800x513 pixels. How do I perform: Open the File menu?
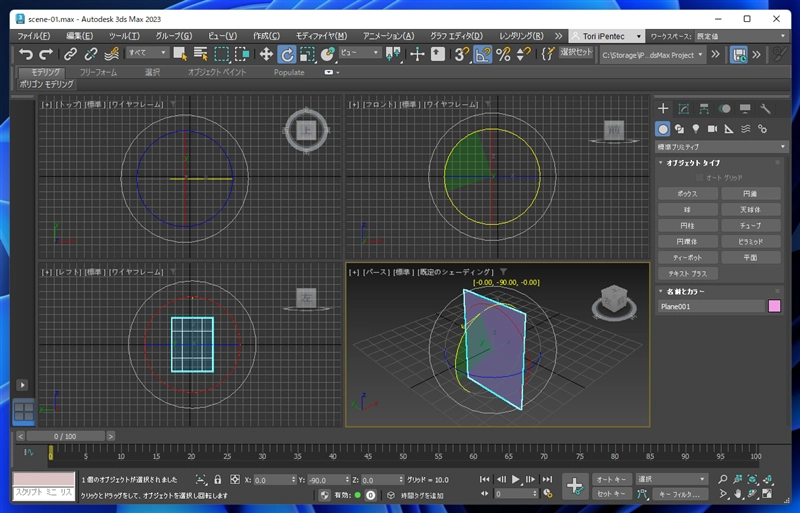[x=34, y=36]
